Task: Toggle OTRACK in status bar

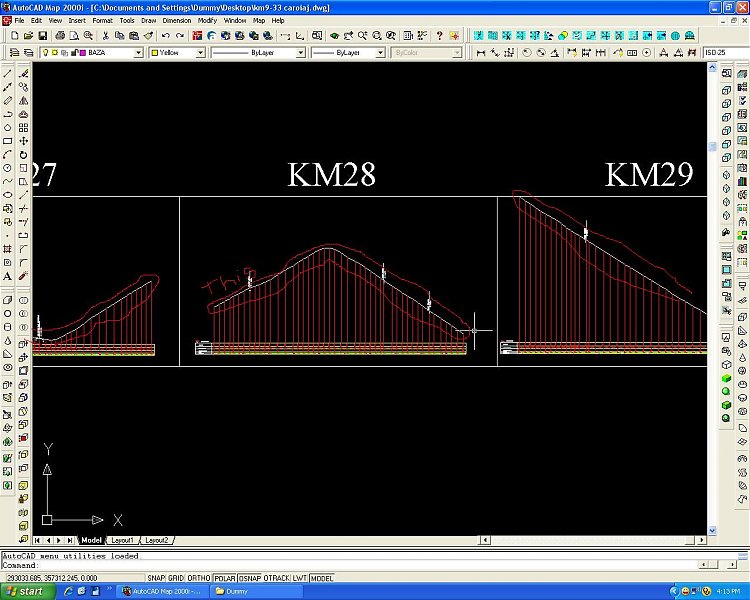Action: tap(276, 578)
